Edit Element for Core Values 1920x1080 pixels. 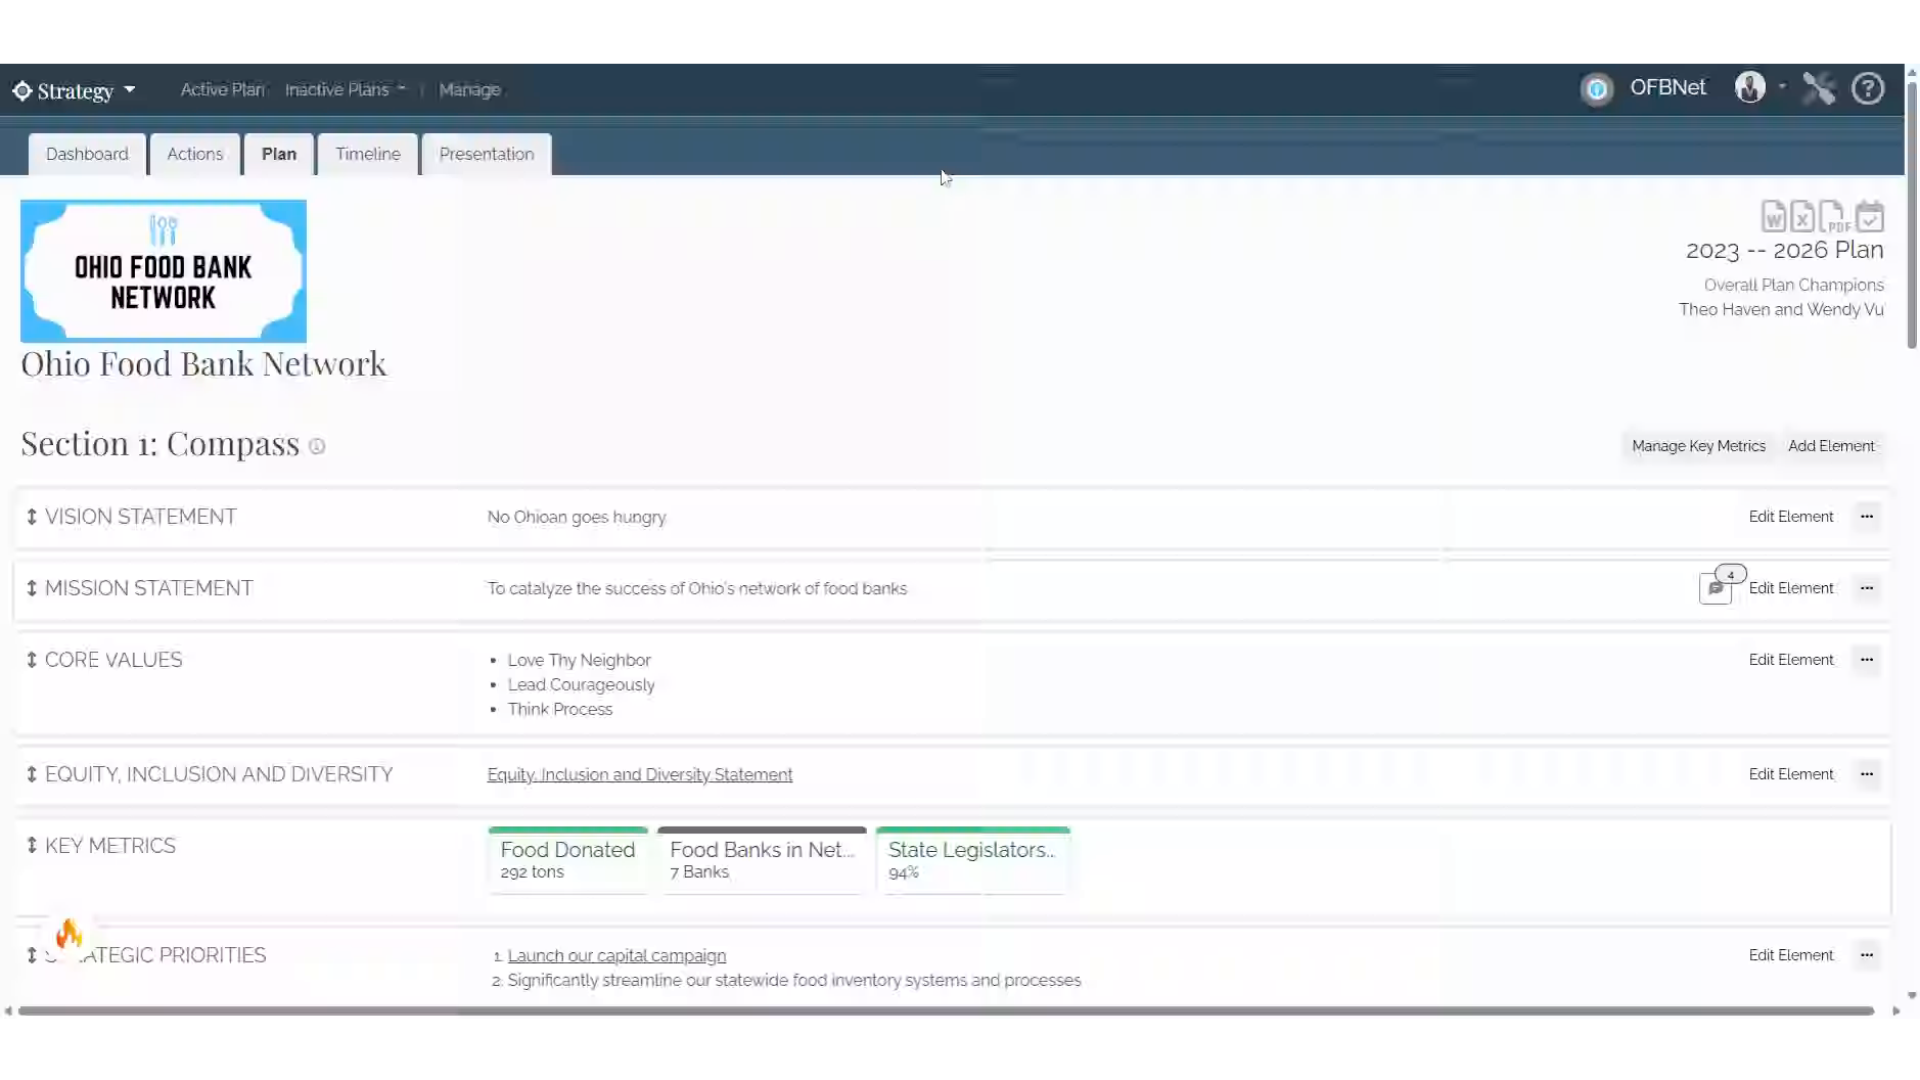pyautogui.click(x=1791, y=660)
